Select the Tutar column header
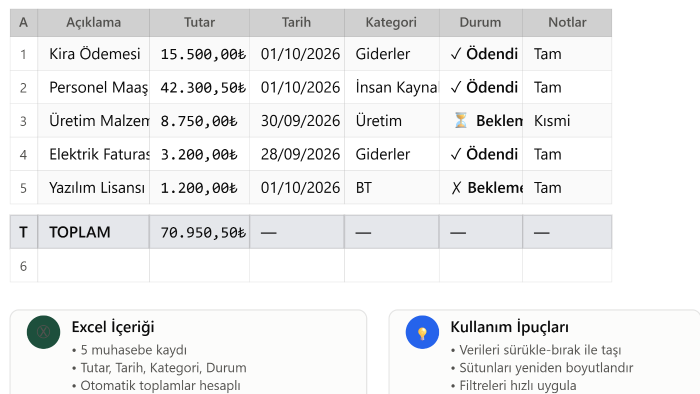The height and width of the screenshot is (394, 700). coord(199,22)
